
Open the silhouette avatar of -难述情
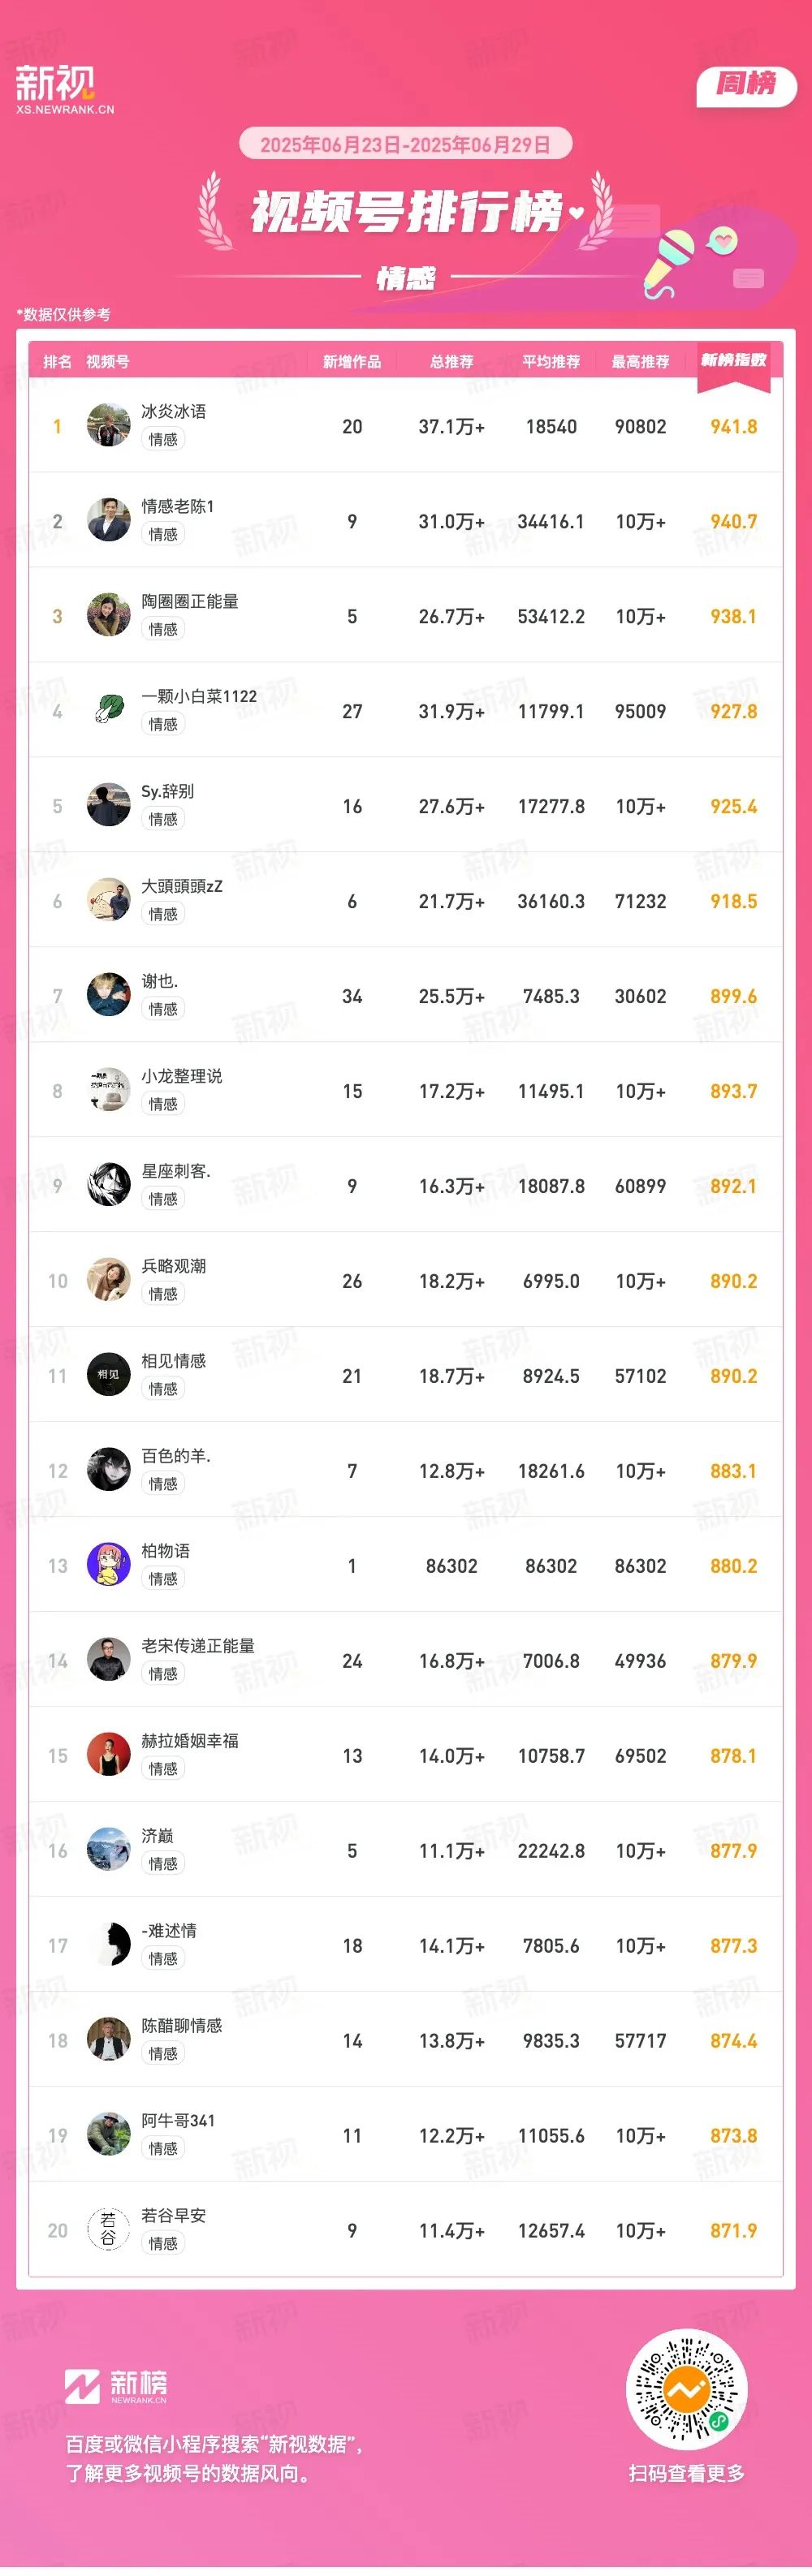coord(108,1945)
